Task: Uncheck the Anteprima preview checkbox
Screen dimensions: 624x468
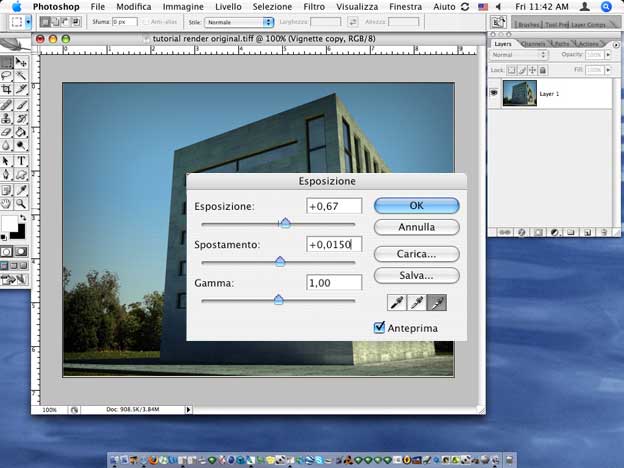Action: click(379, 327)
